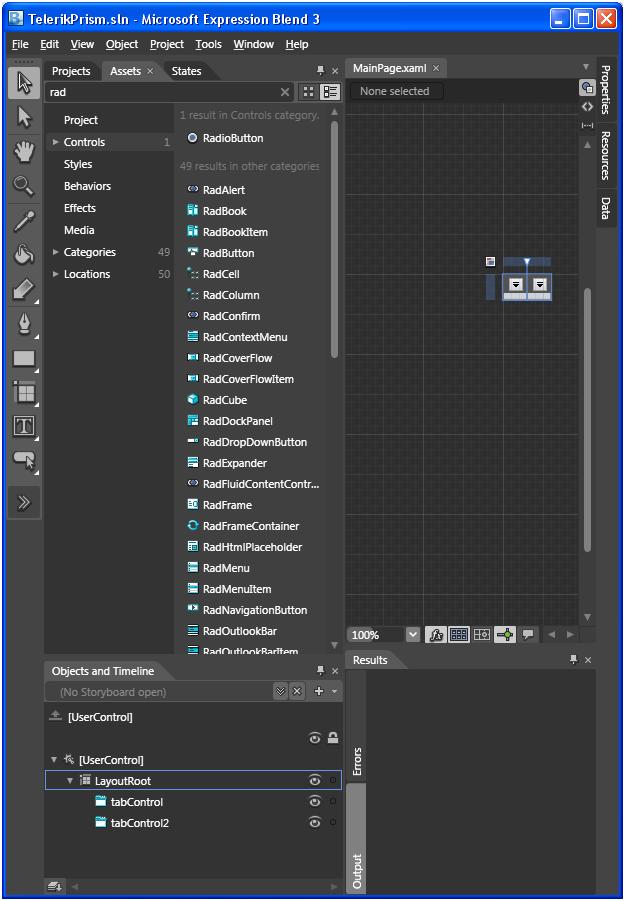Open storyboard options dropdown arrow
Viewport: 625px width, 901px height.
[x=334, y=692]
